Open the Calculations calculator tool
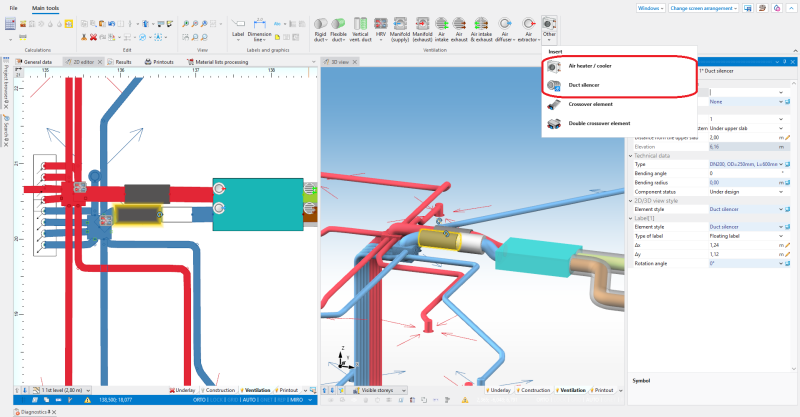 10,23
